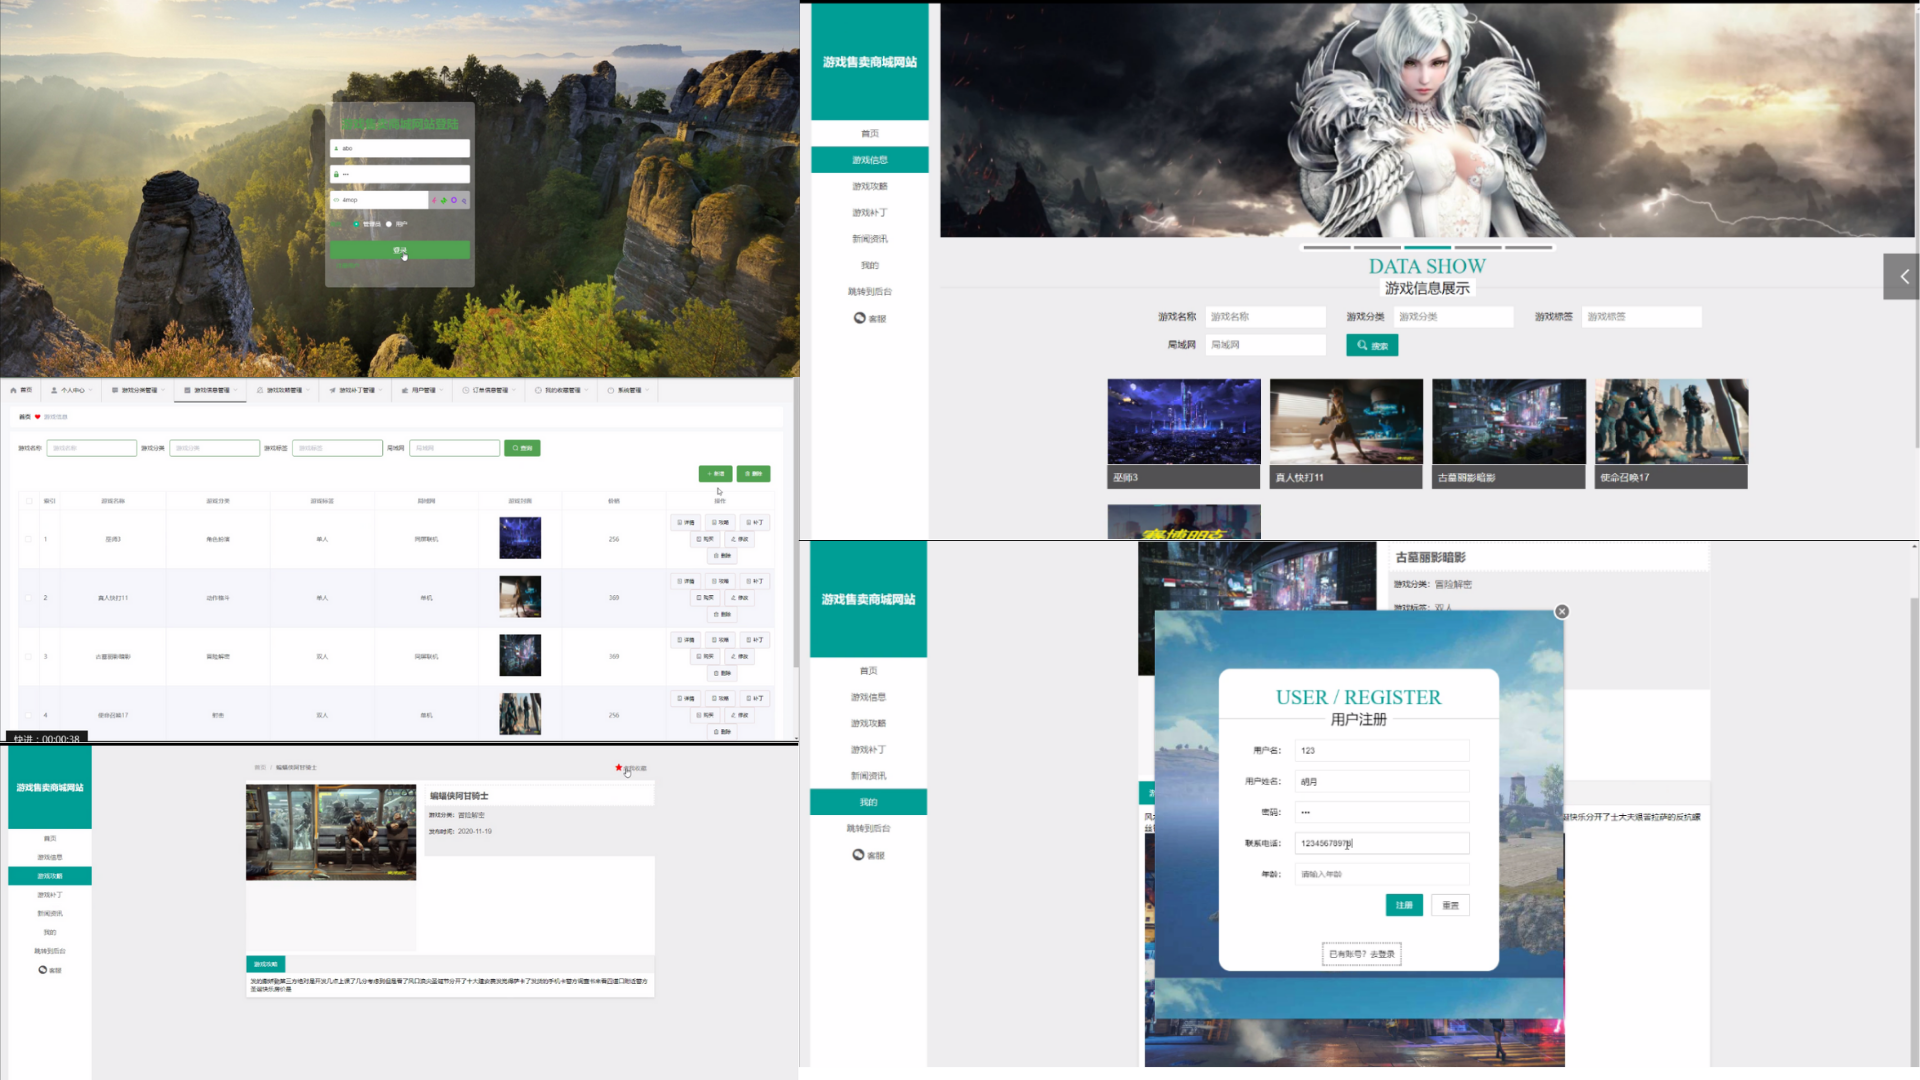Click 重置 reset button in register dialog
Viewport: 1920px width, 1080px height.
(x=1450, y=905)
